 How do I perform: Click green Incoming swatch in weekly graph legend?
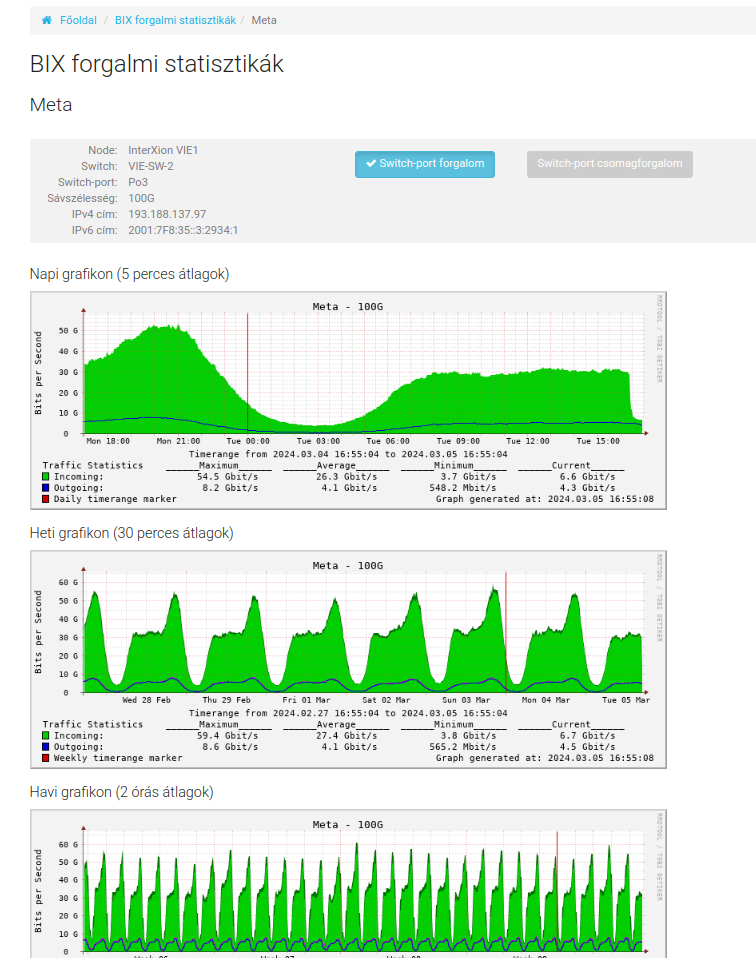click(46, 735)
